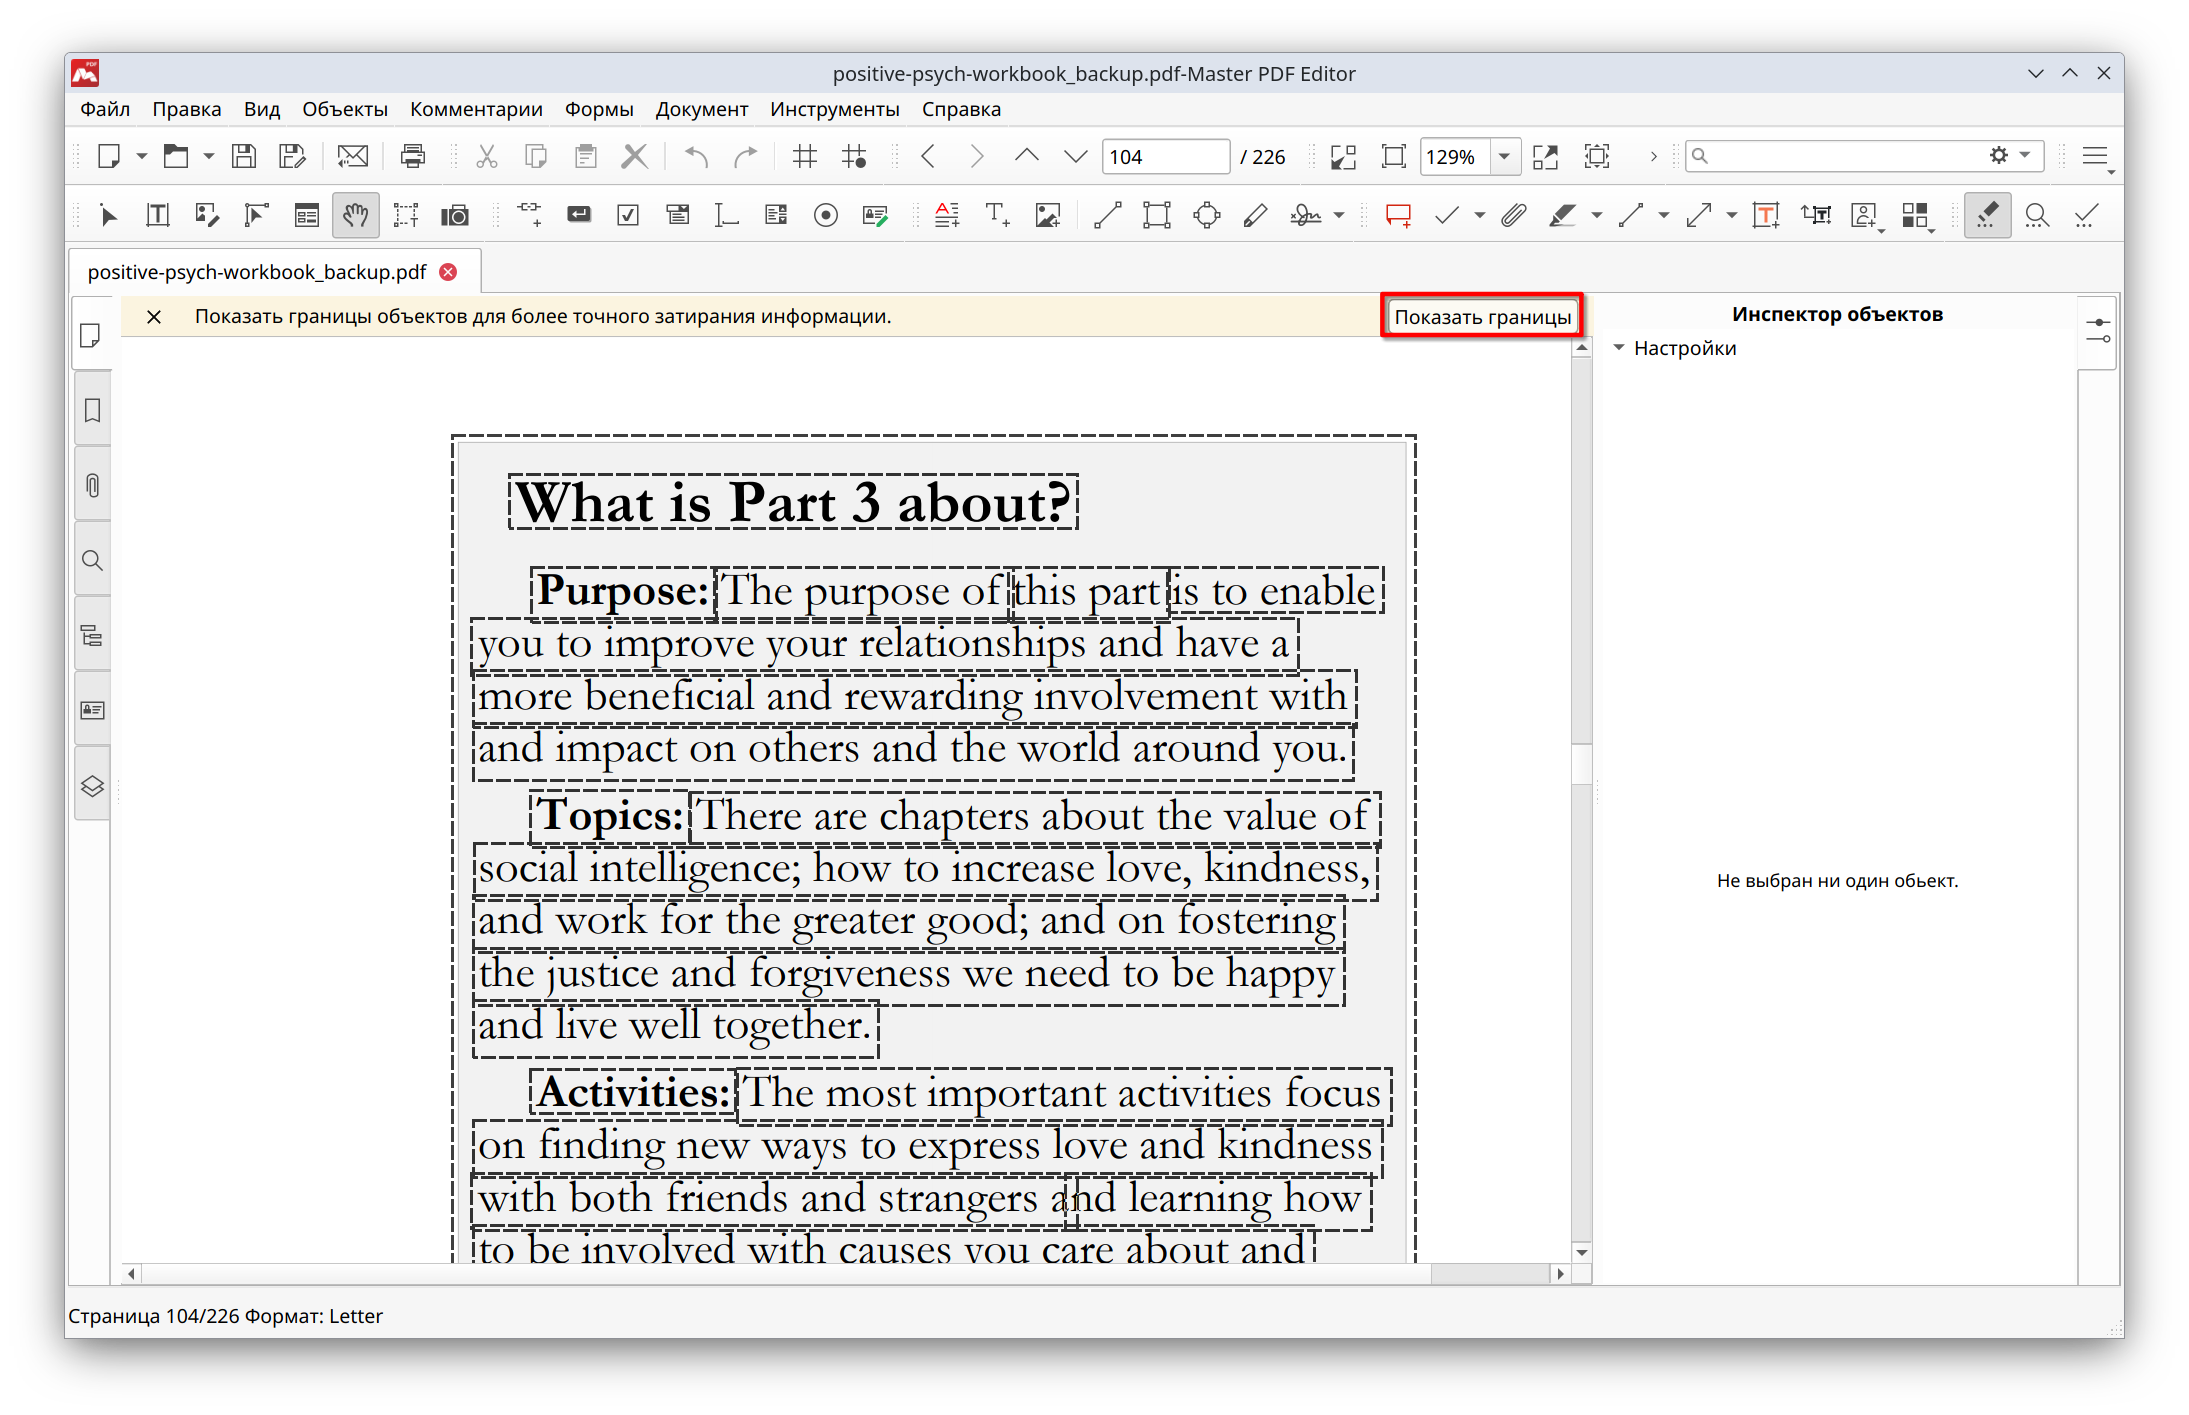Viewport: 2189px width, 1415px height.
Task: Print the document icon
Action: click(412, 156)
